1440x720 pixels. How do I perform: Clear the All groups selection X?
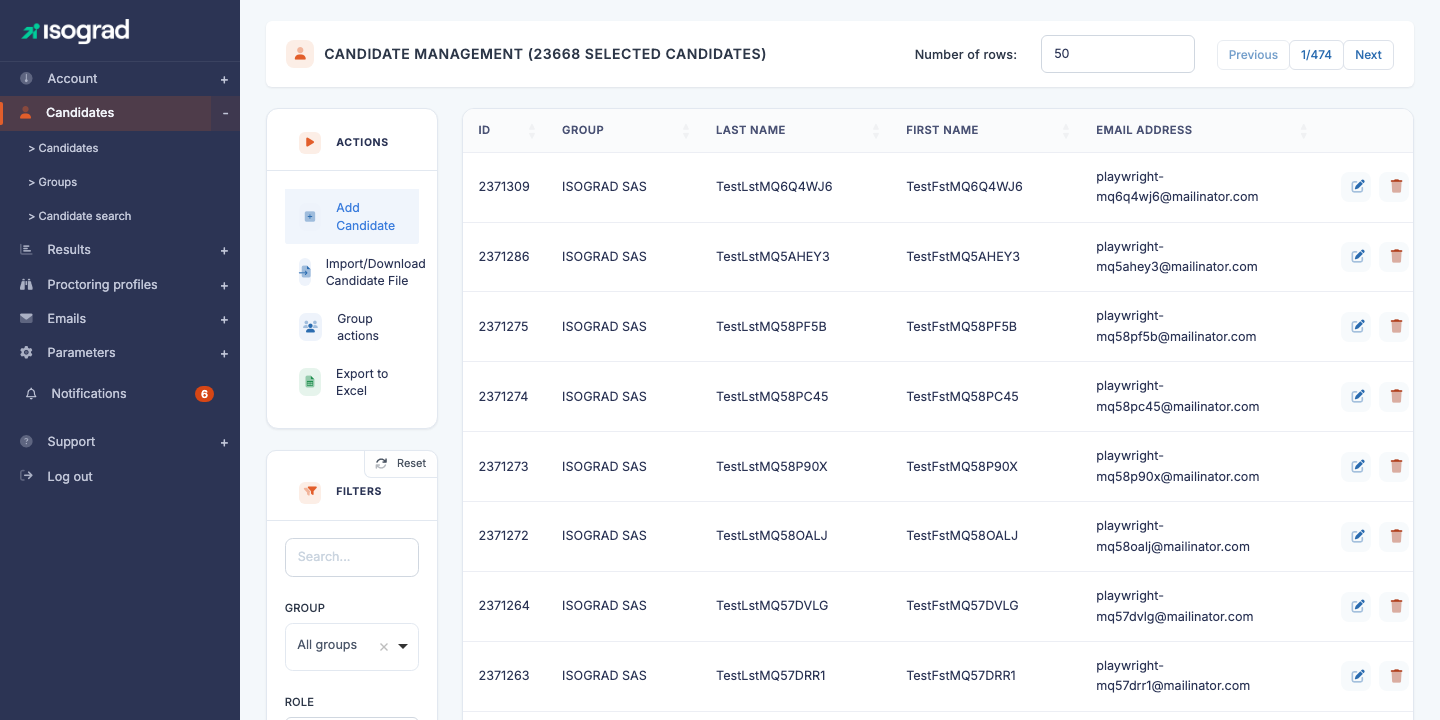(x=383, y=647)
